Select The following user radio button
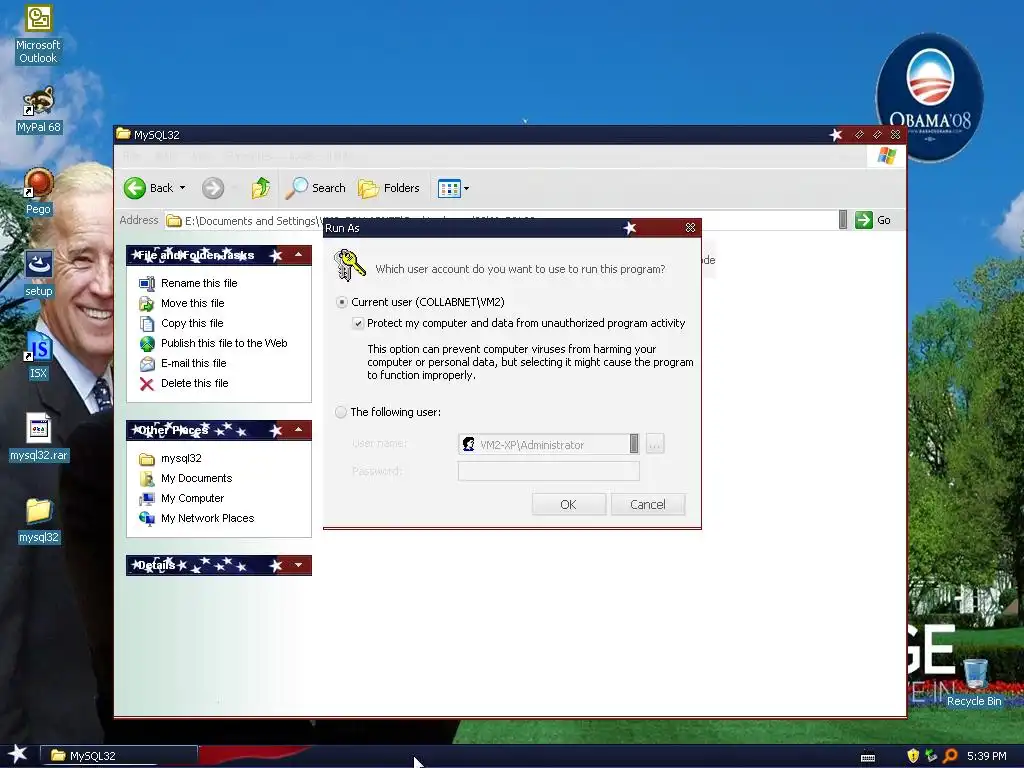 [x=341, y=412]
